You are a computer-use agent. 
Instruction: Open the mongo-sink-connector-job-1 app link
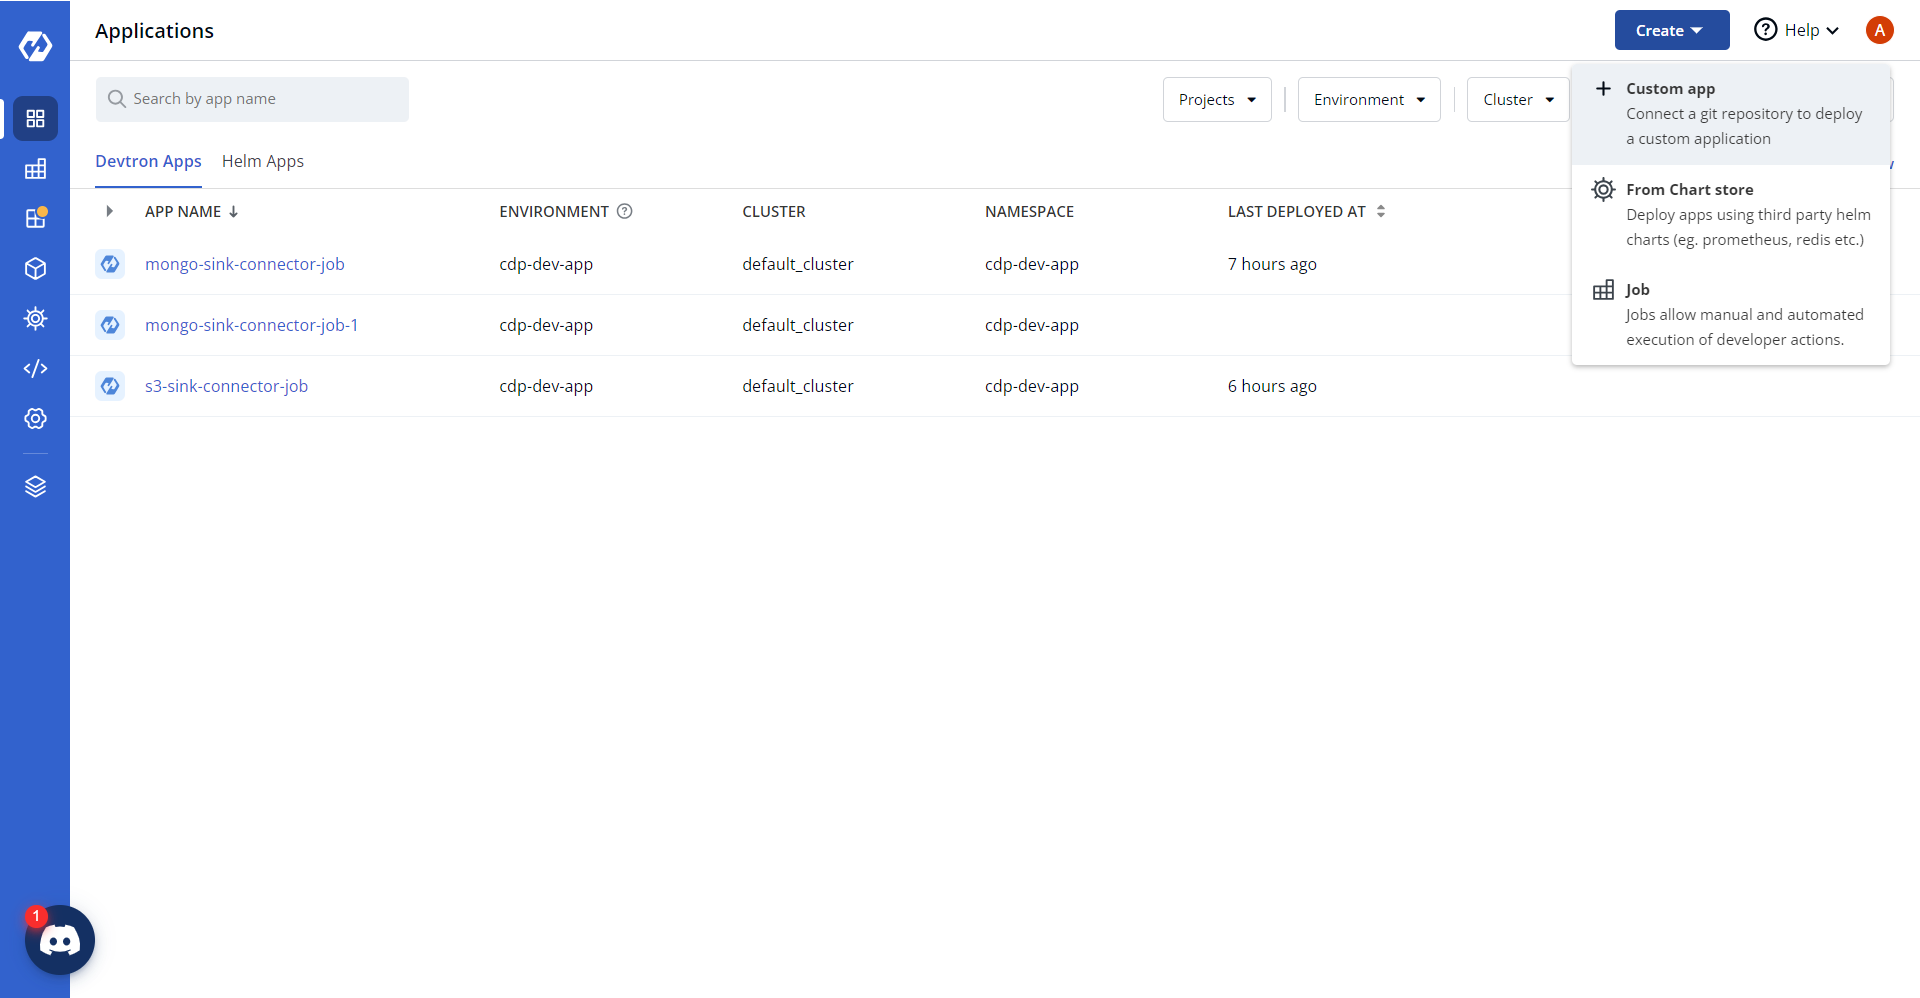point(252,325)
